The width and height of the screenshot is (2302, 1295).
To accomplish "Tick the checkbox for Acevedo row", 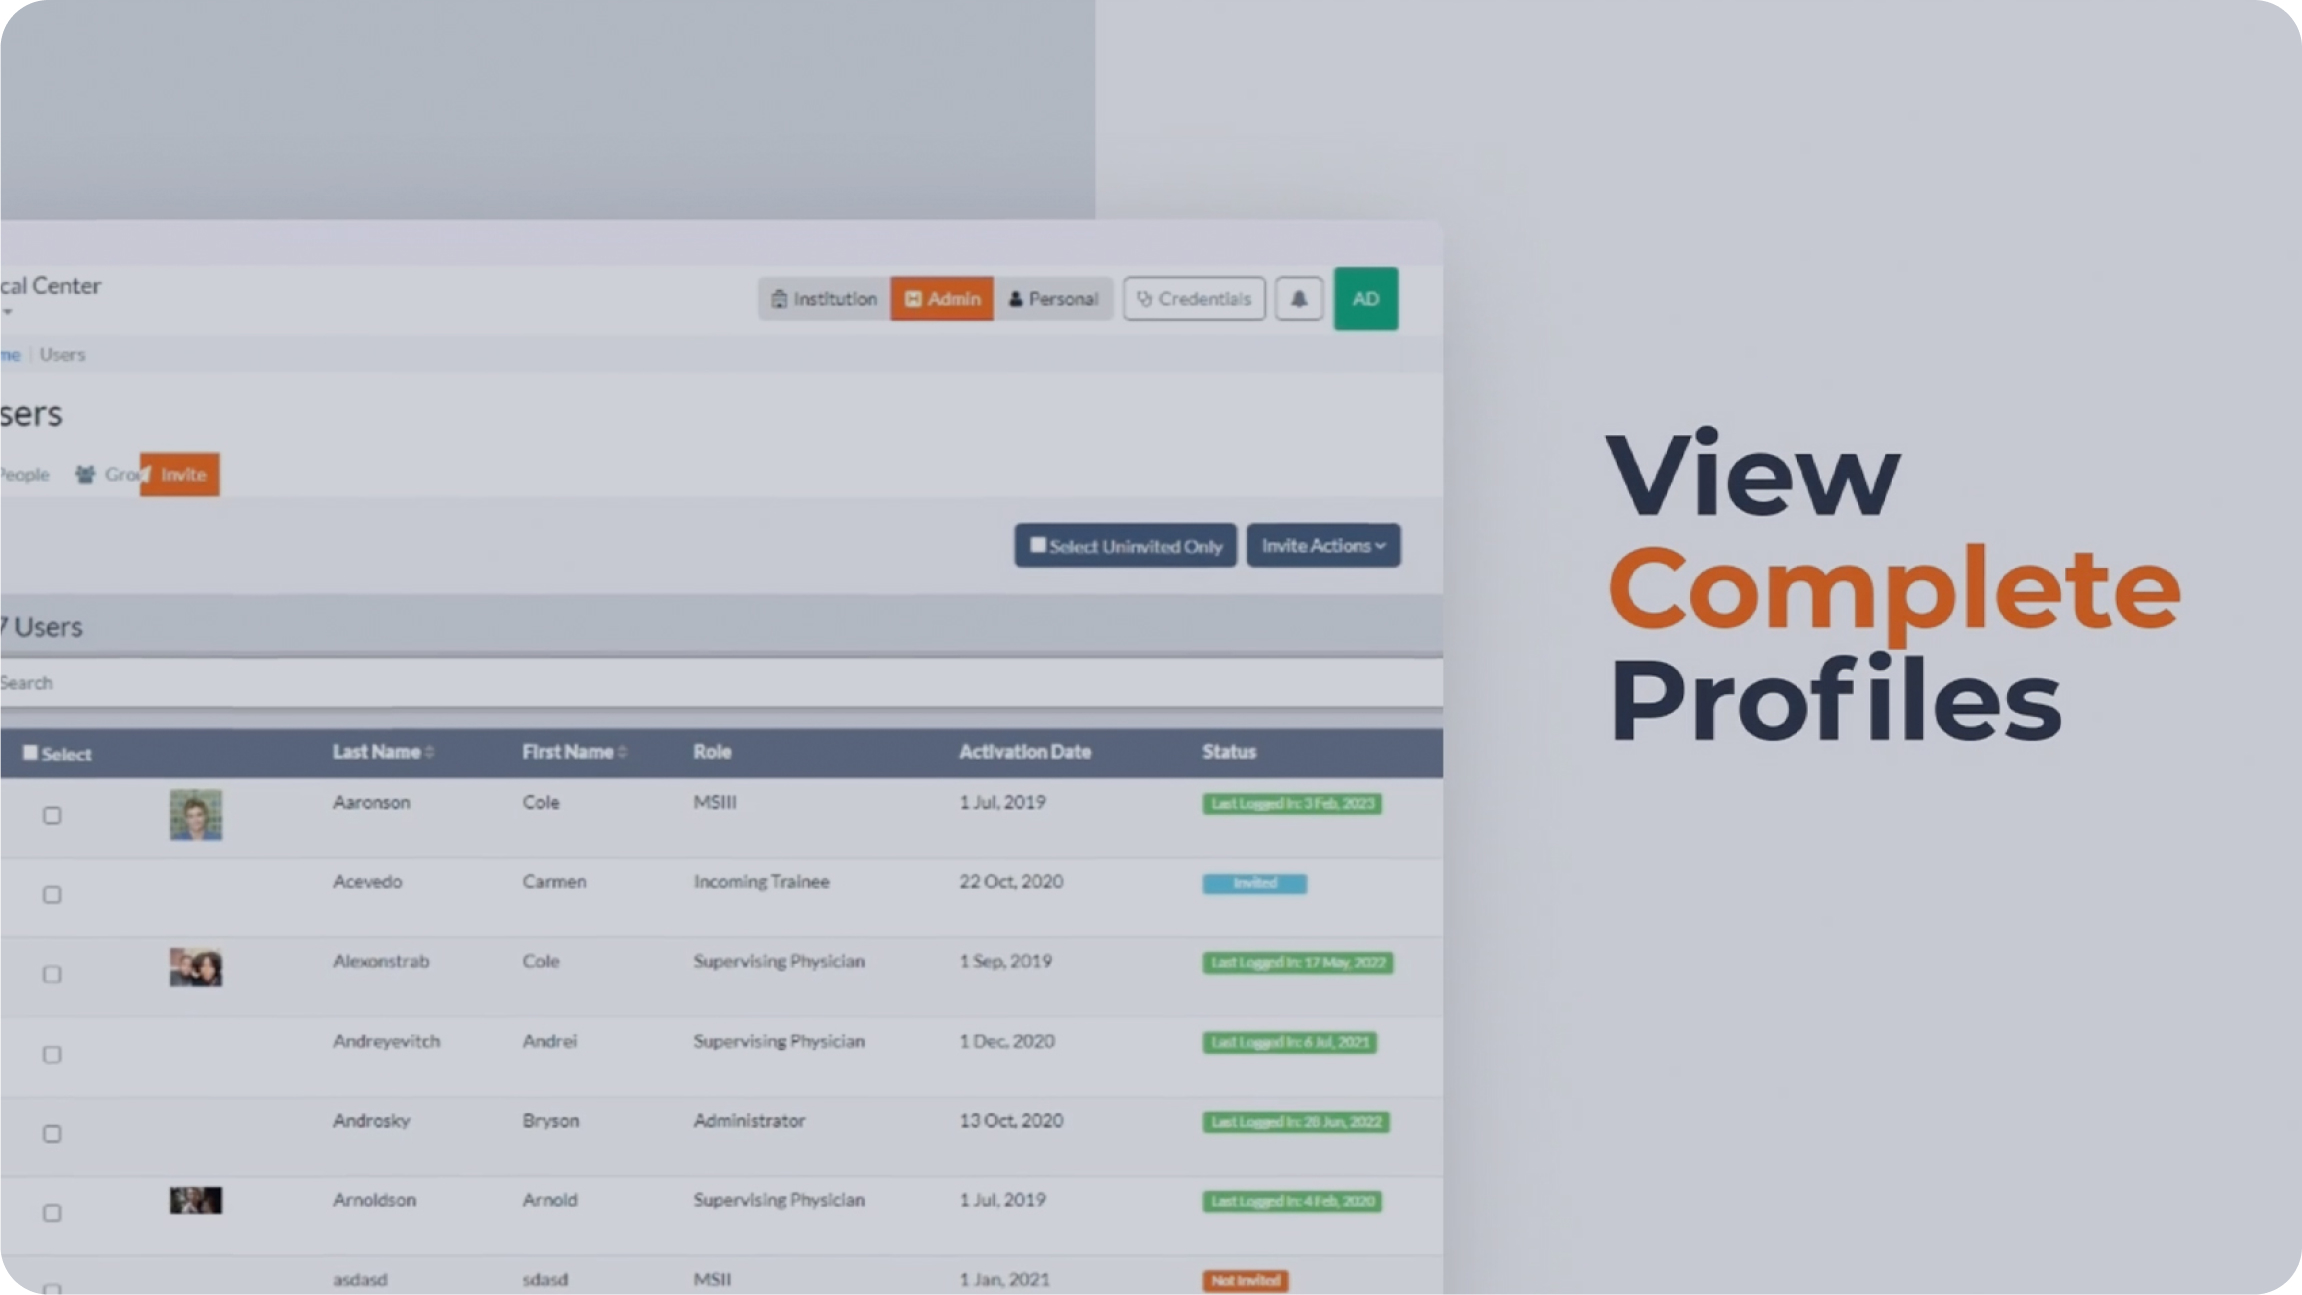I will pos(52,895).
